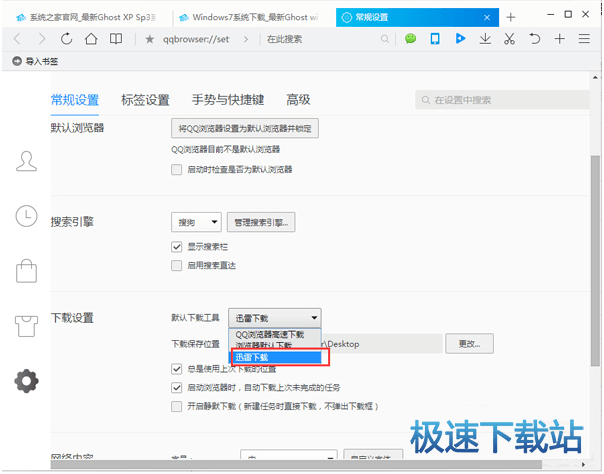
Task: Go forward with the forward arrow
Action: coord(42,39)
